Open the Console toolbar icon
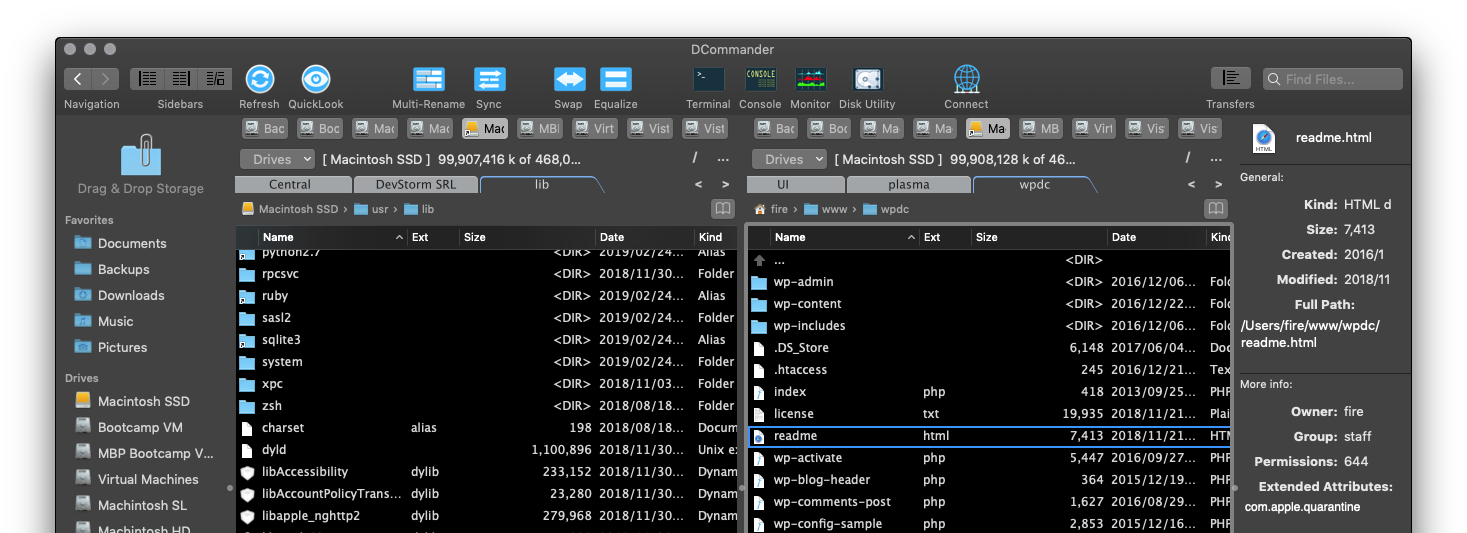The width and height of the screenshot is (1467, 533). [761, 79]
